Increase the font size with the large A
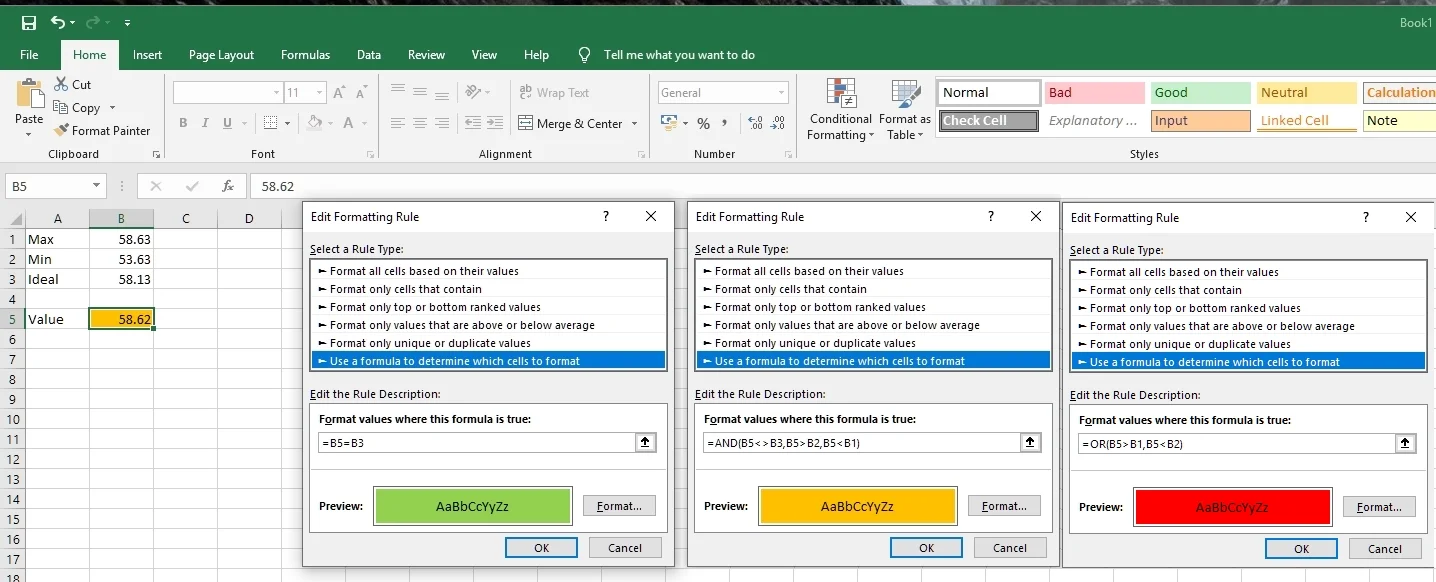The height and width of the screenshot is (582, 1436). [x=339, y=93]
